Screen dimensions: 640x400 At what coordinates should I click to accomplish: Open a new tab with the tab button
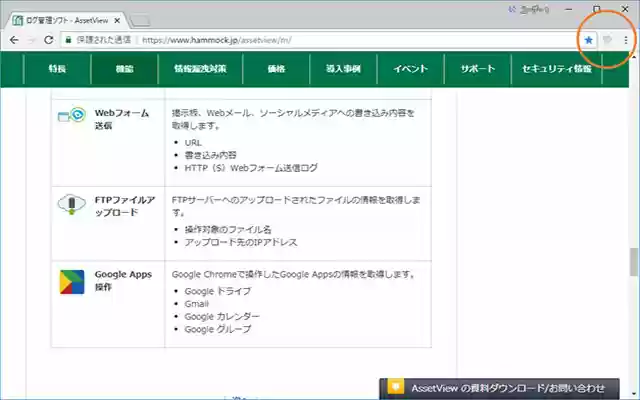pos(141,20)
